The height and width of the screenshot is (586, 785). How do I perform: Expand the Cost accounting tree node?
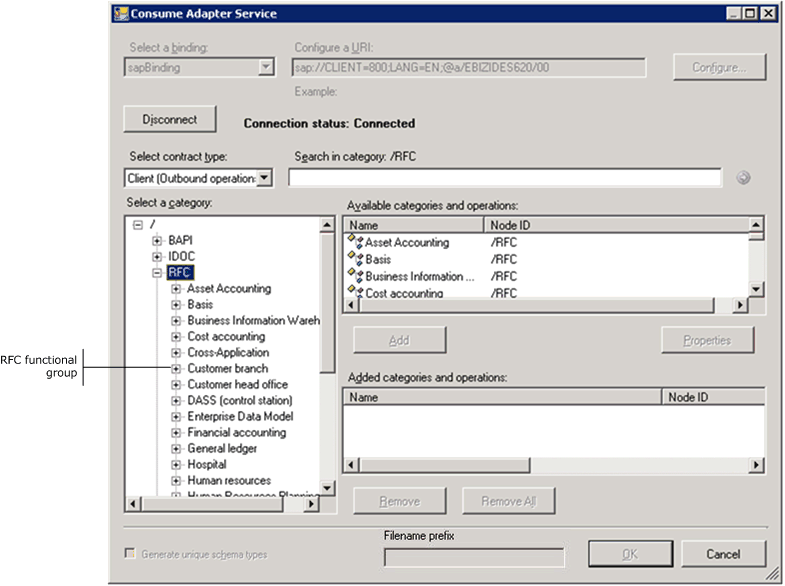[x=176, y=337]
